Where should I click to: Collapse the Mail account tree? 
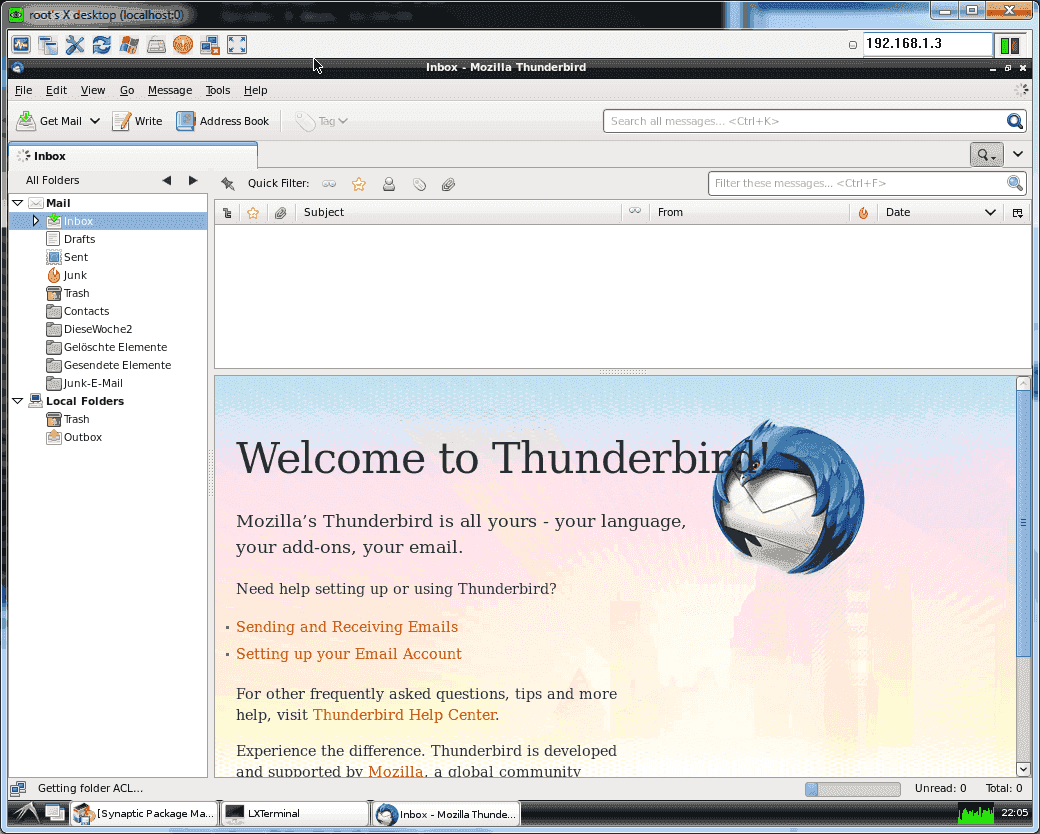pos(18,203)
